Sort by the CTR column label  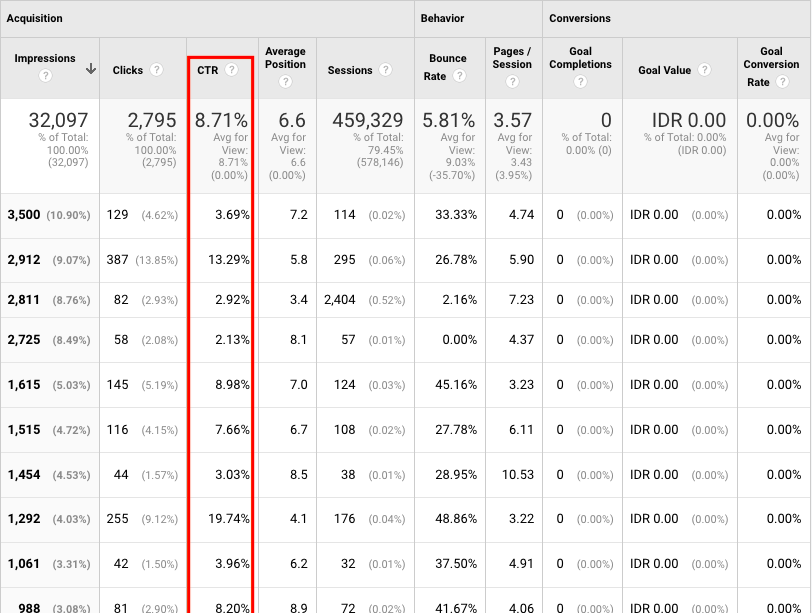point(207,71)
